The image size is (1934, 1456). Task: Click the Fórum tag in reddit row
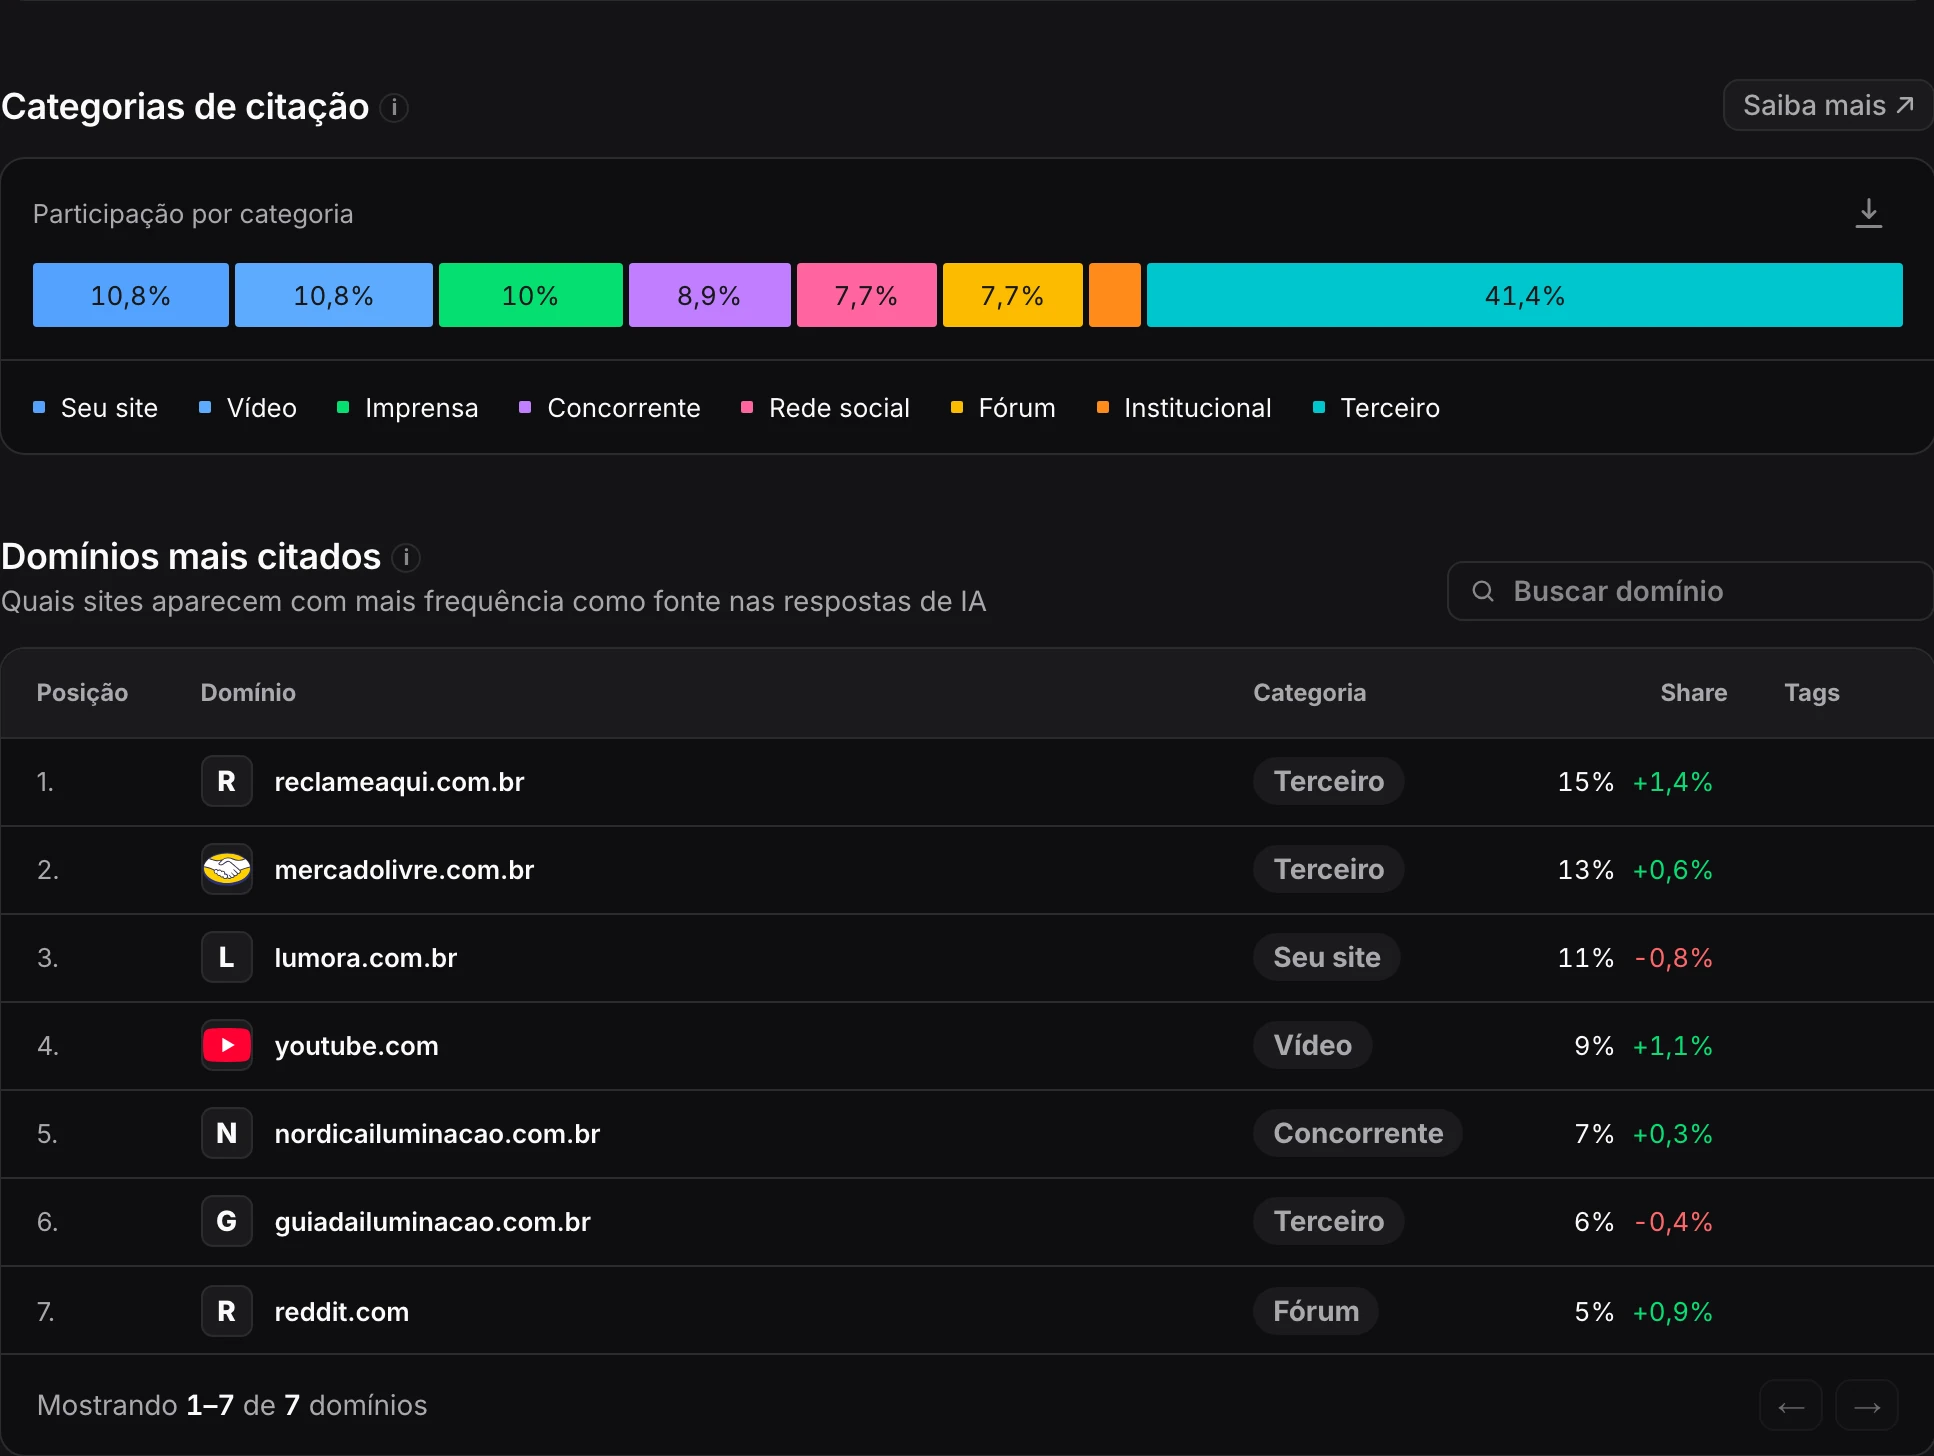(1316, 1311)
